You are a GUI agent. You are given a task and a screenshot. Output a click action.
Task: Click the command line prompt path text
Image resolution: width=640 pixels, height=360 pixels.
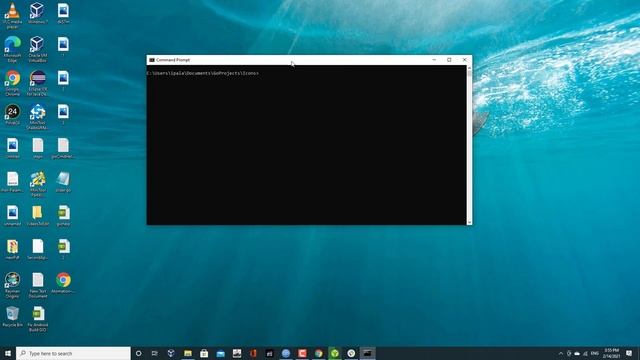click(202, 73)
